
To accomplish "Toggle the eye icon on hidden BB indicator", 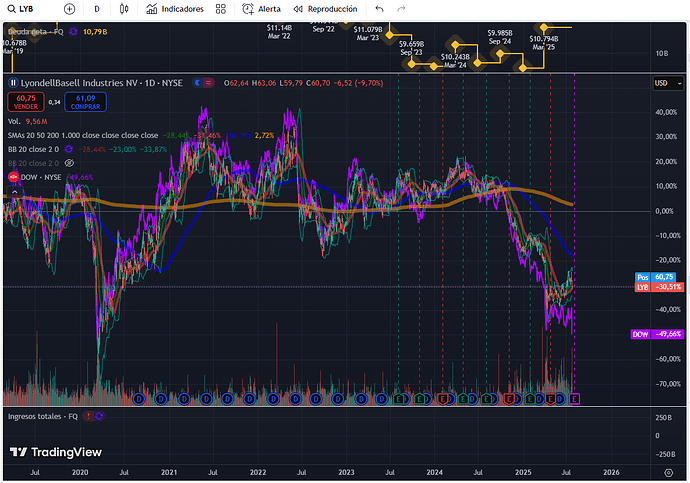I will click(x=69, y=163).
